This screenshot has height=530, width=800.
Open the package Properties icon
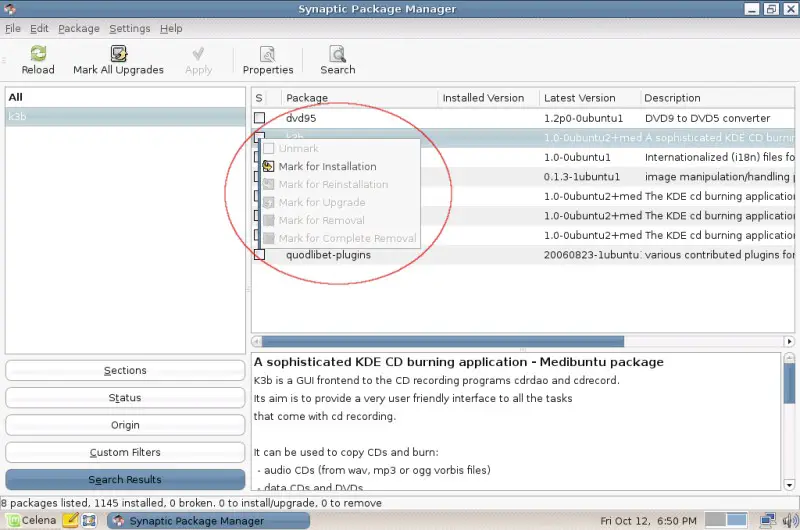(268, 54)
